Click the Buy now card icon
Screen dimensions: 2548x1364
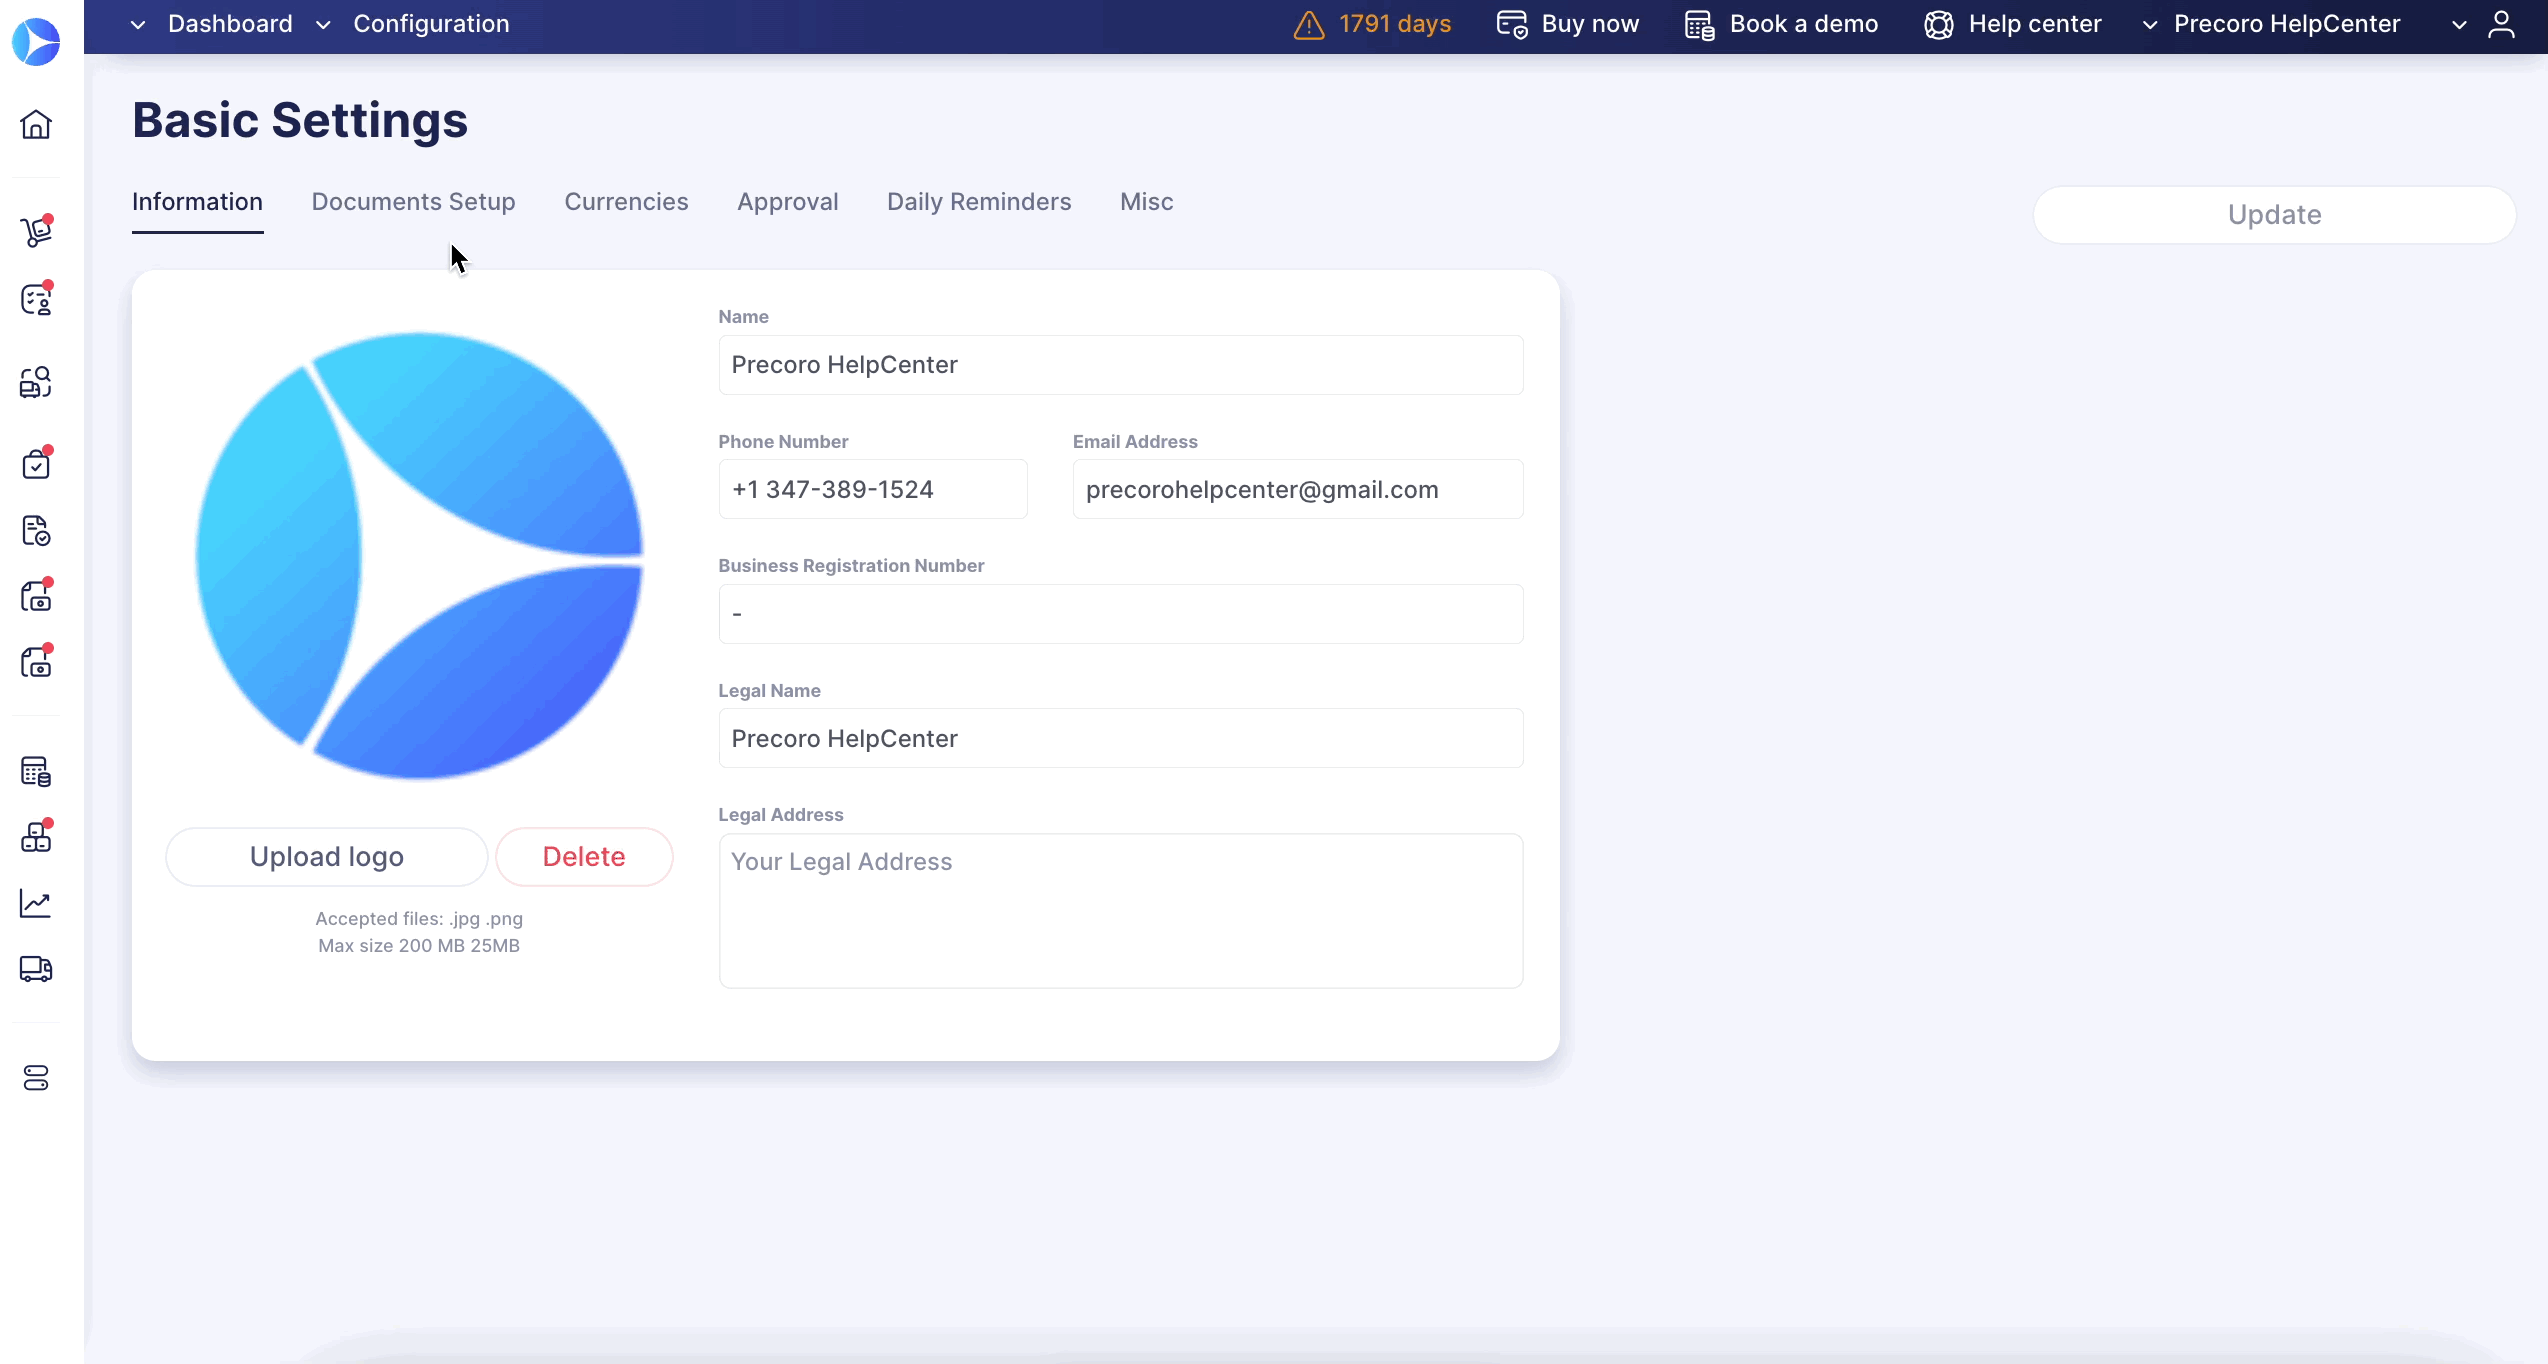[1512, 24]
